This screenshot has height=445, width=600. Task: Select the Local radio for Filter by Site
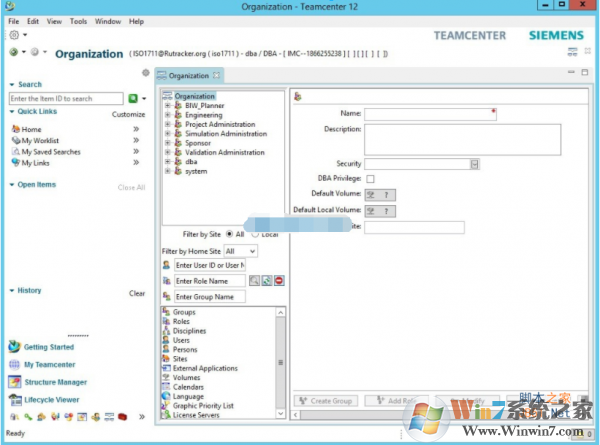(x=255, y=234)
